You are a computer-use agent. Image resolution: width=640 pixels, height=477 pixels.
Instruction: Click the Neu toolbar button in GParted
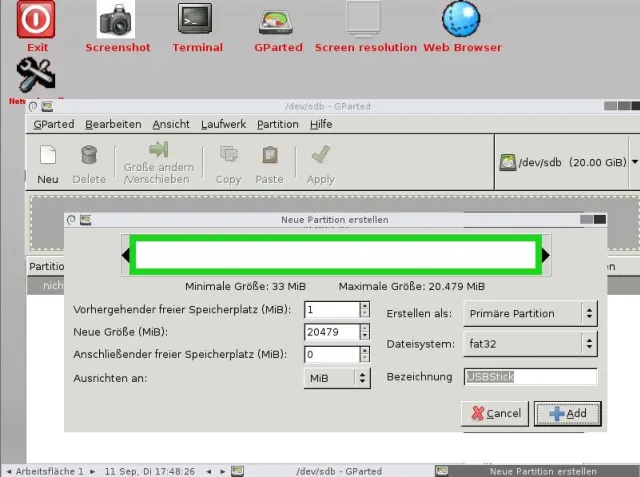coord(48,165)
